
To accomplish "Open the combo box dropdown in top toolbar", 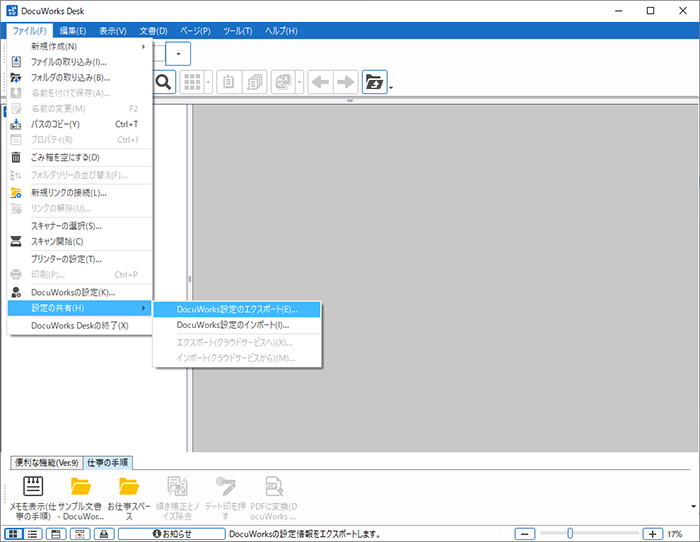I will point(178,54).
